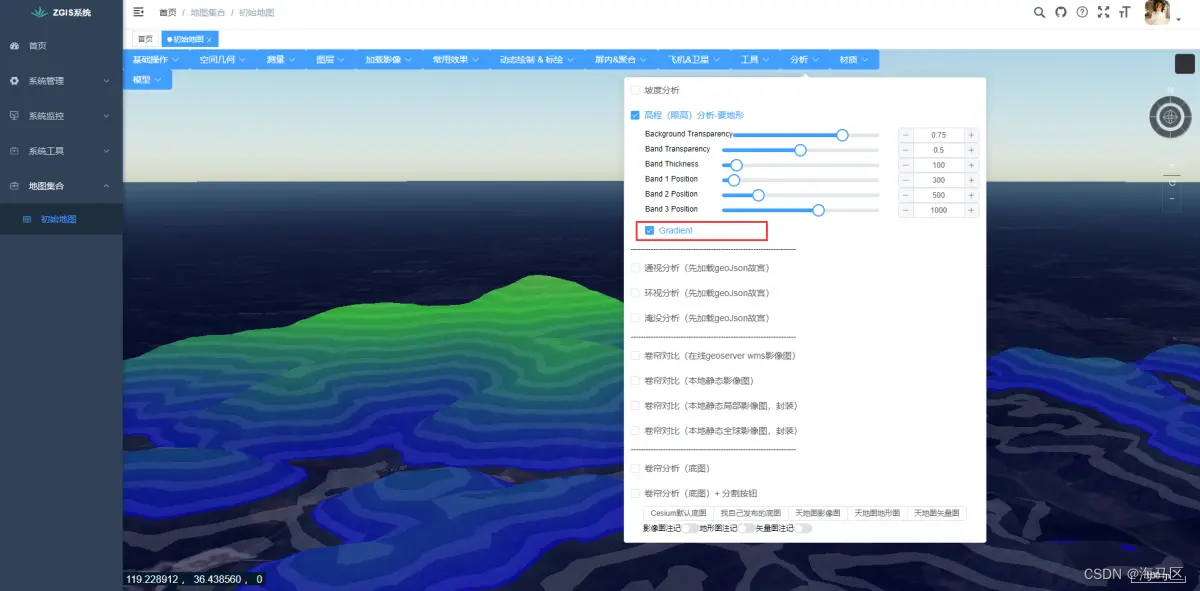This screenshot has height=591, width=1200.
Task: Open the user avatar dropdown
Action: tap(1156, 14)
